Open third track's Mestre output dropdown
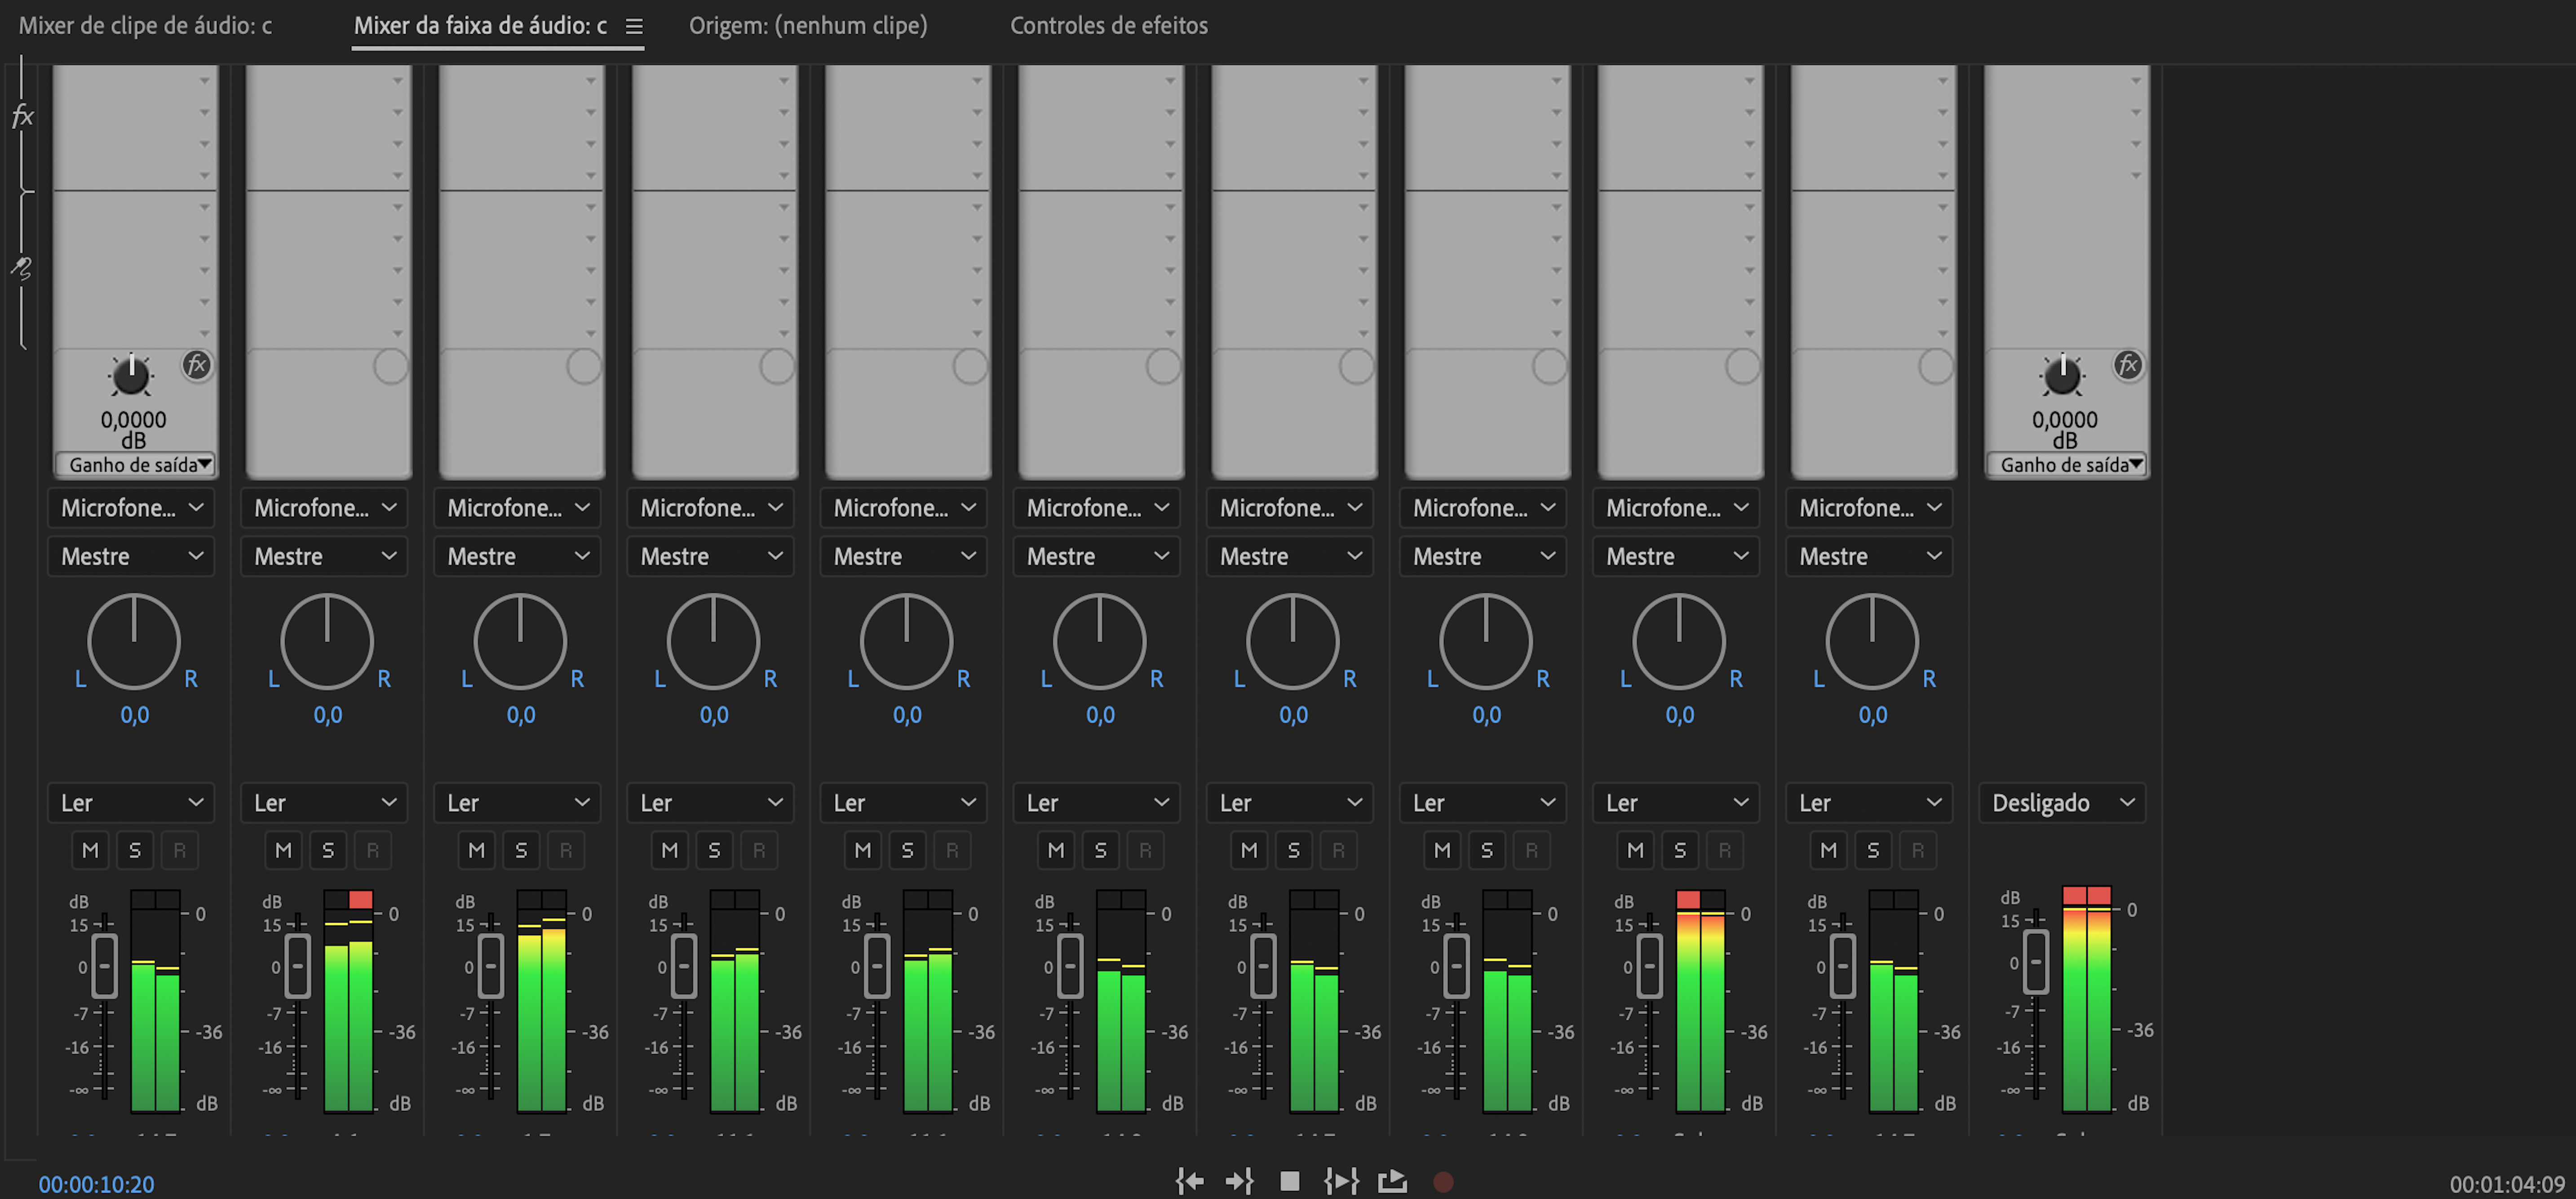Screen dimensions: 2576x1199 (x=517, y=556)
